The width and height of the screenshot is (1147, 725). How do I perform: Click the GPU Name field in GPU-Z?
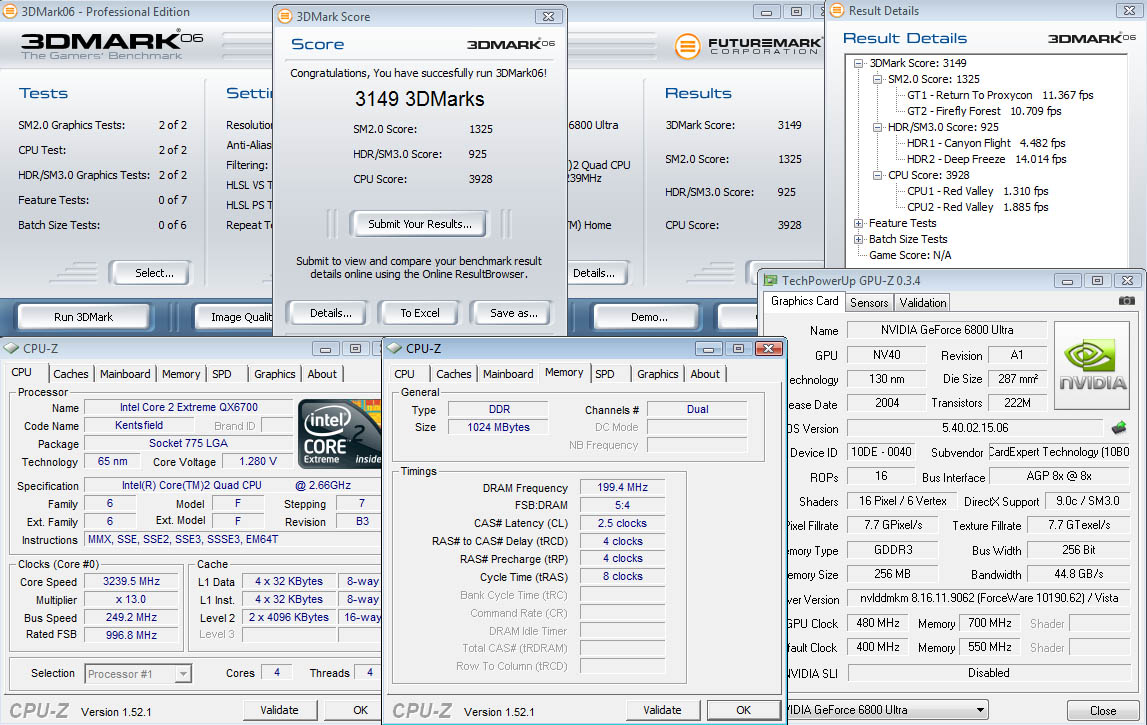click(x=947, y=330)
